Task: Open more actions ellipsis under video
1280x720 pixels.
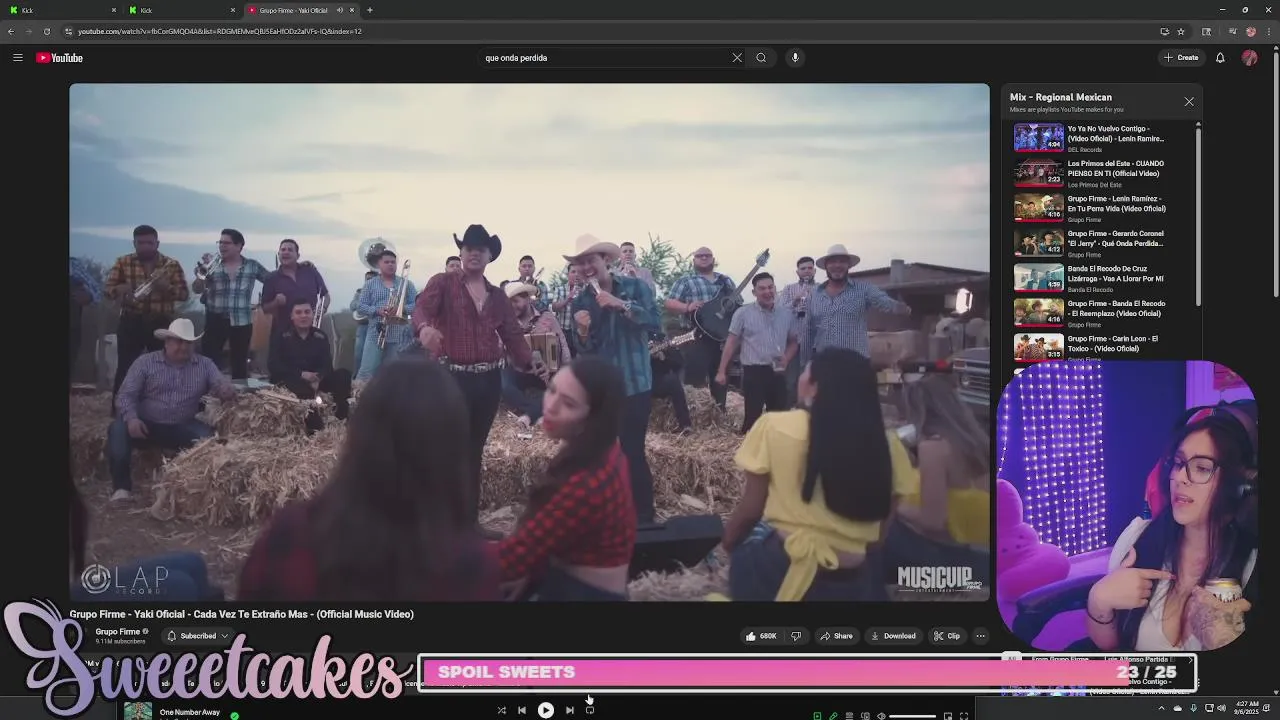Action: (x=980, y=636)
